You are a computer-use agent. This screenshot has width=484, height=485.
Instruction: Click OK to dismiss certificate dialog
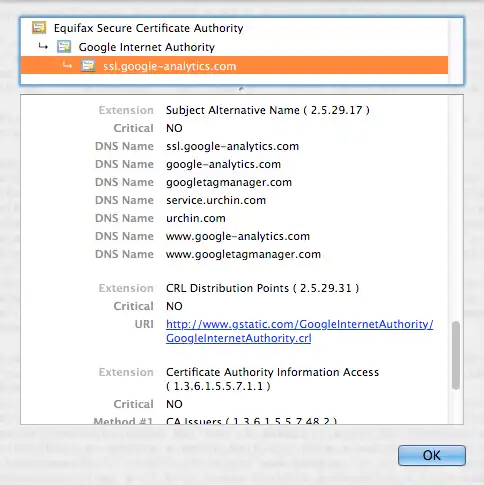point(432,455)
